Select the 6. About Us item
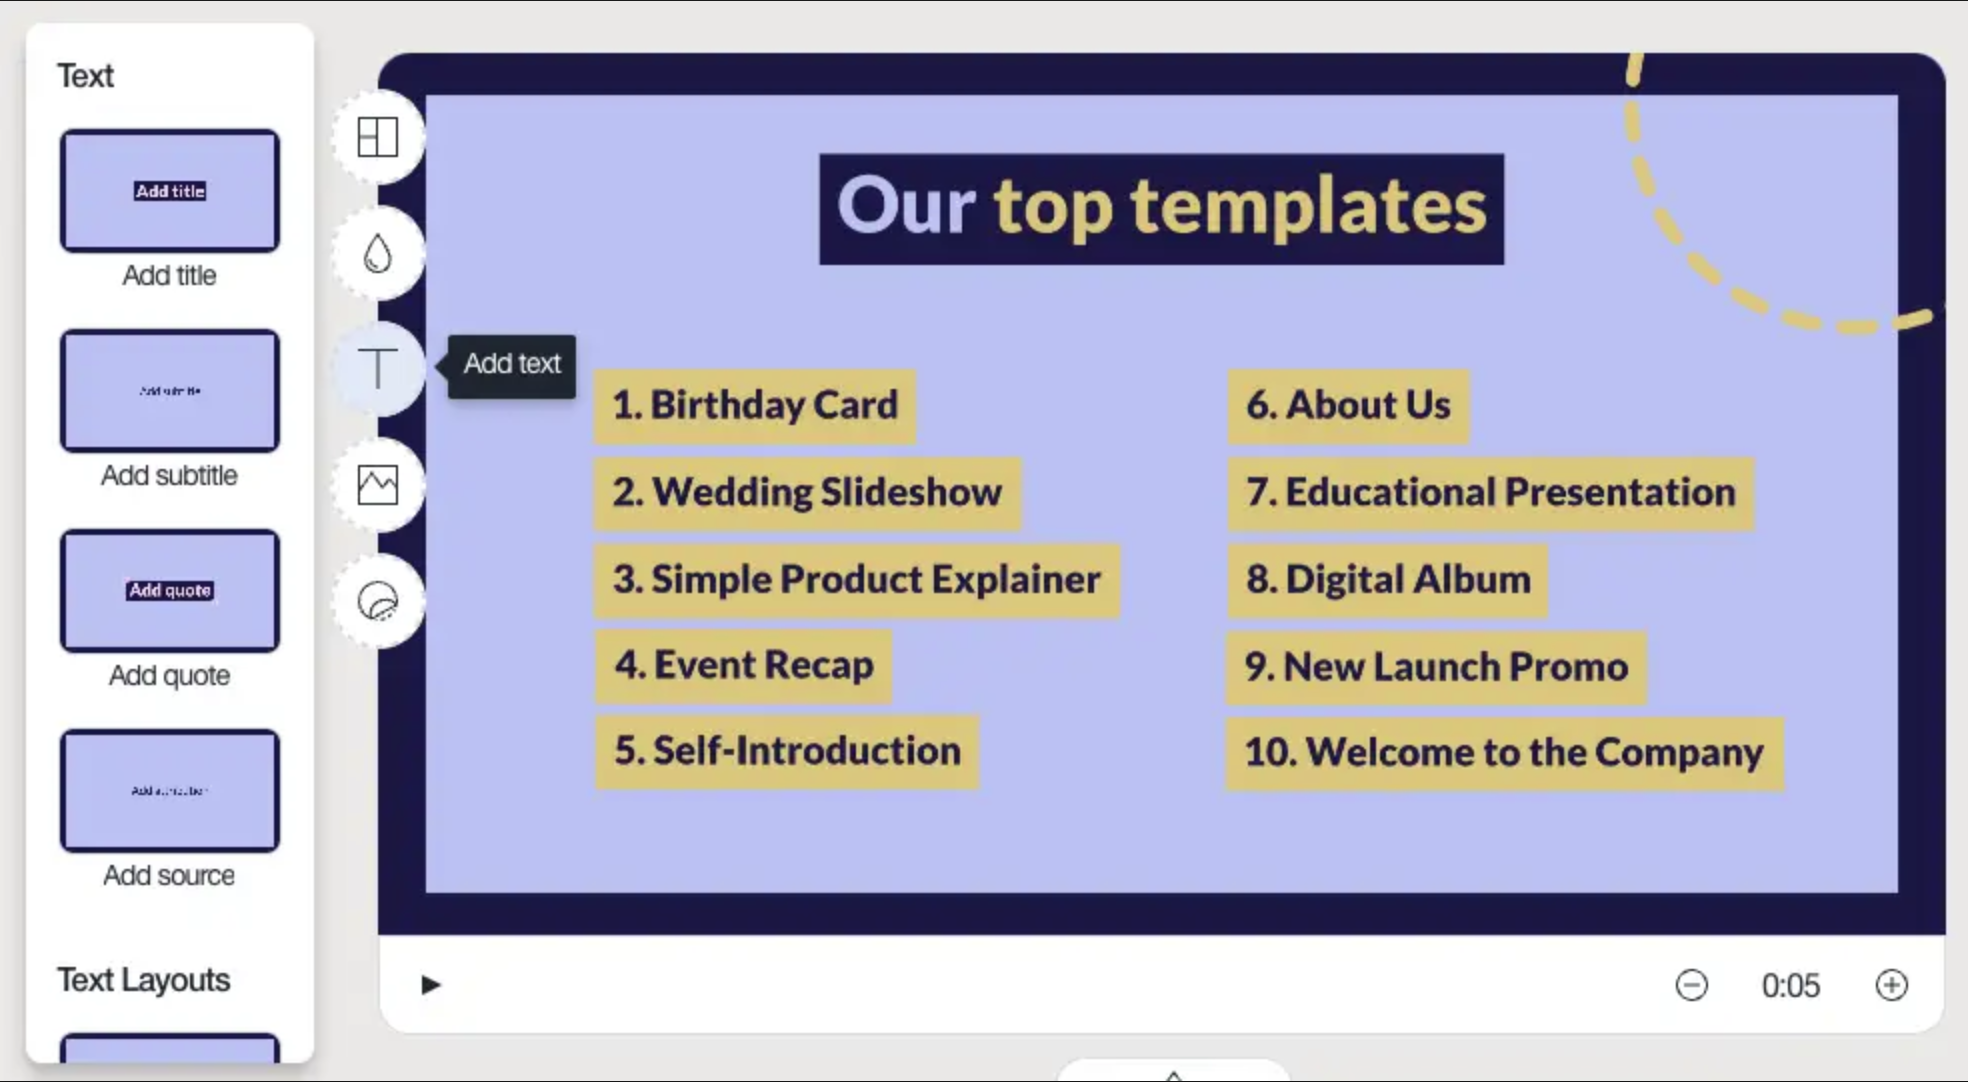Viewport: 1968px width, 1082px height. click(1348, 406)
